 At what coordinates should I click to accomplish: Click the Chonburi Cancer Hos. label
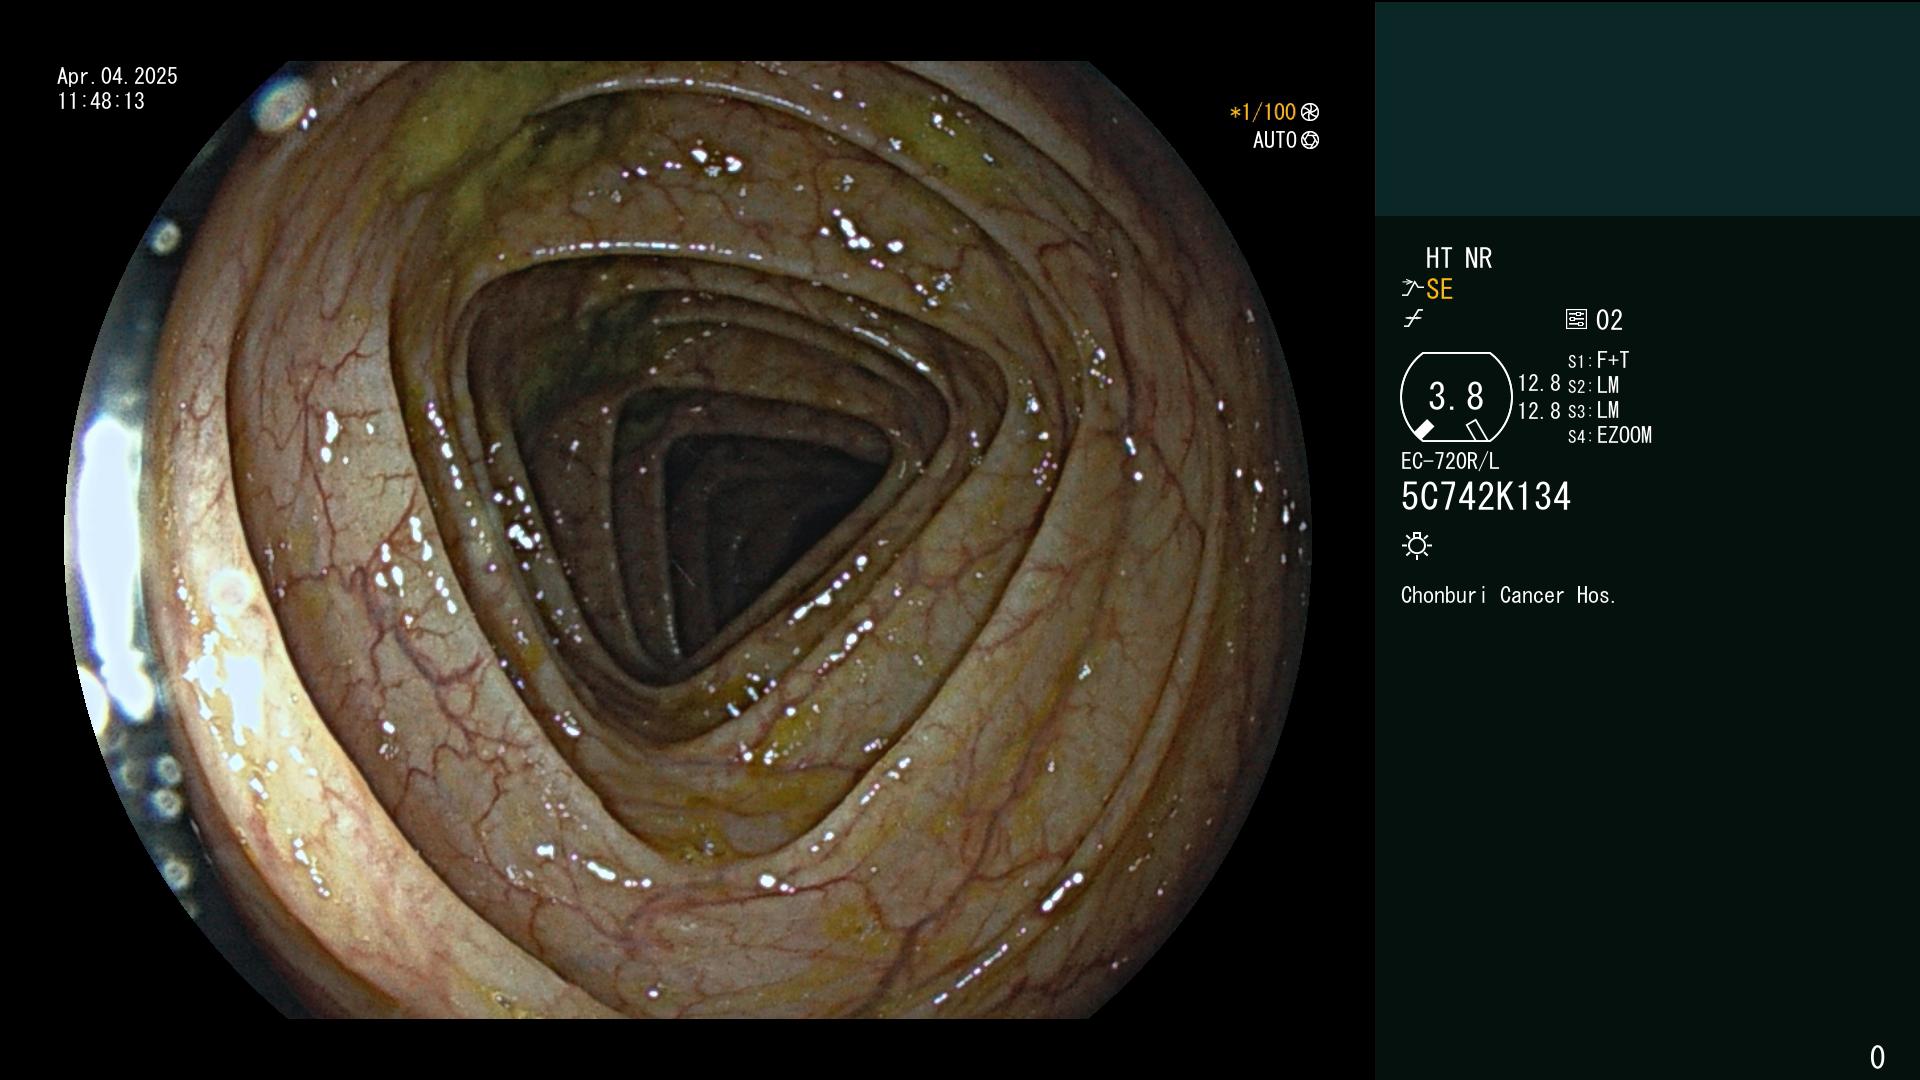tap(1509, 595)
